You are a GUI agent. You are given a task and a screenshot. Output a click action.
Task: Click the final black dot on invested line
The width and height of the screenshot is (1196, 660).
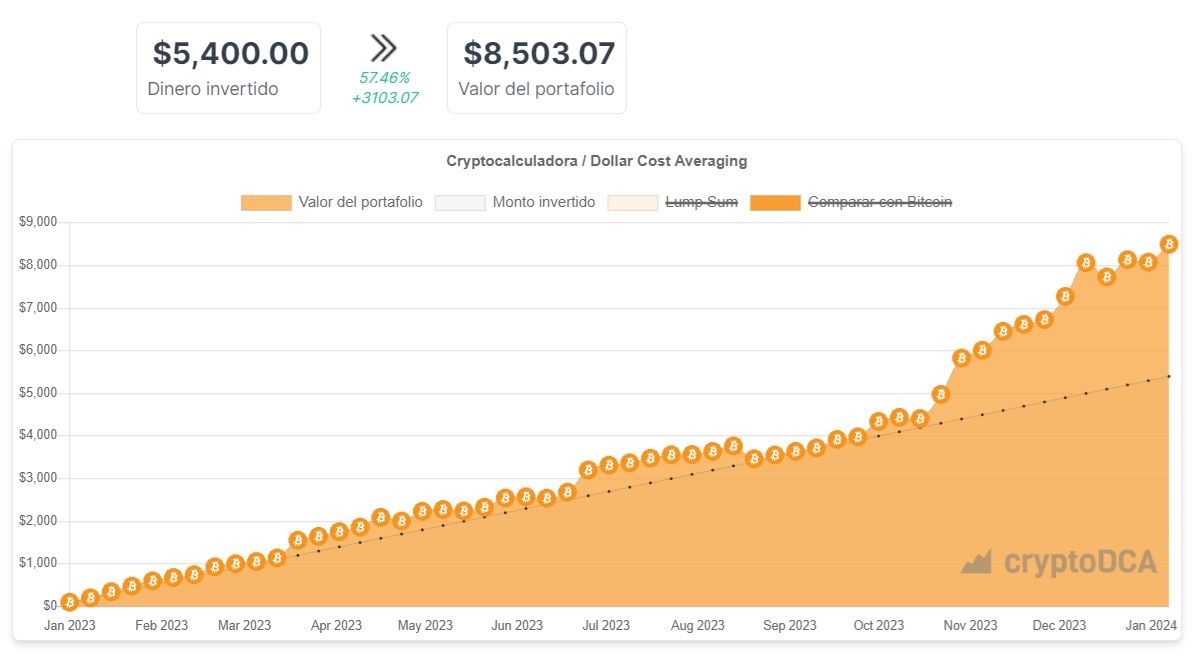1168,376
